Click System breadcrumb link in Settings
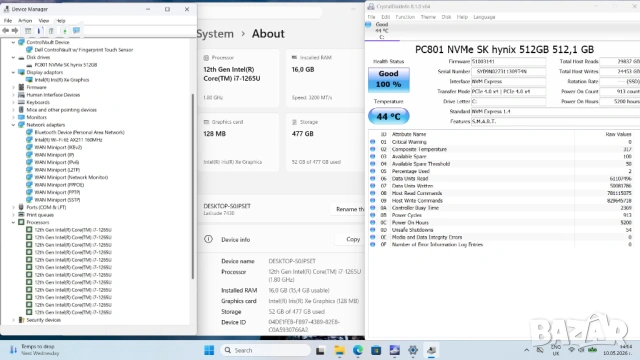Image resolution: width=640 pixels, height=360 pixels. coord(215,34)
